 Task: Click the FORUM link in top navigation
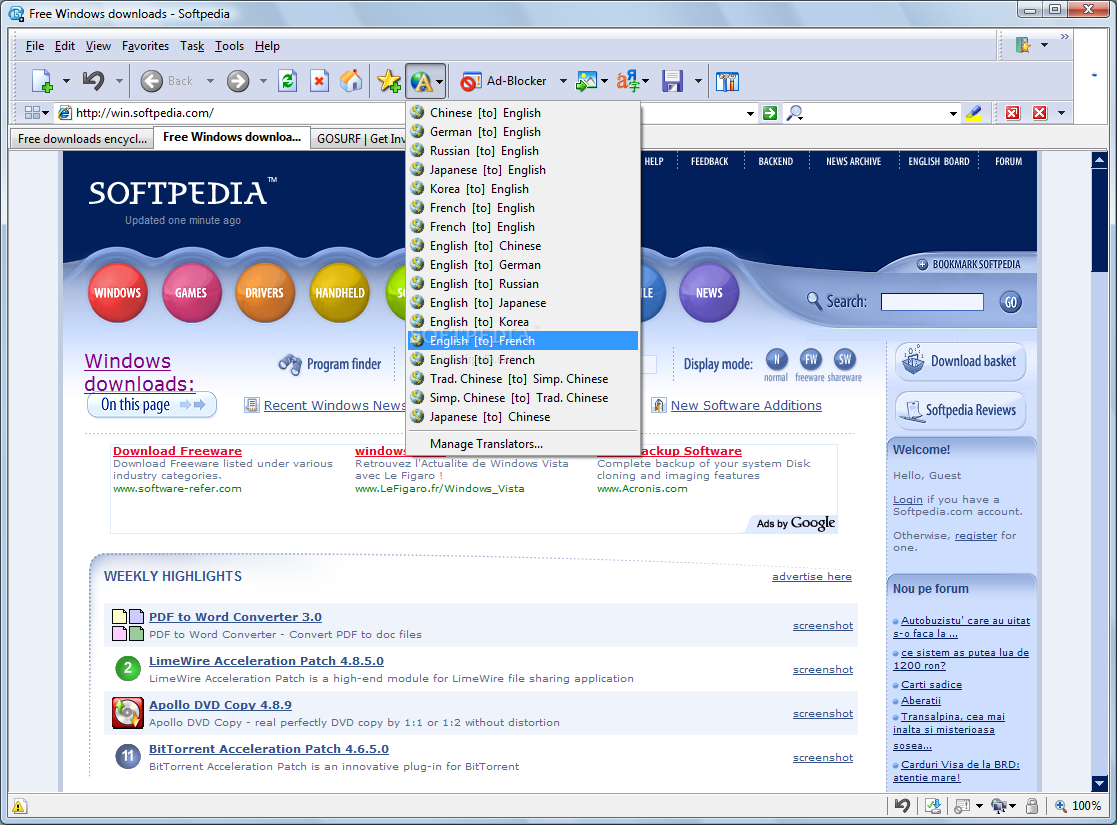[x=1008, y=162]
